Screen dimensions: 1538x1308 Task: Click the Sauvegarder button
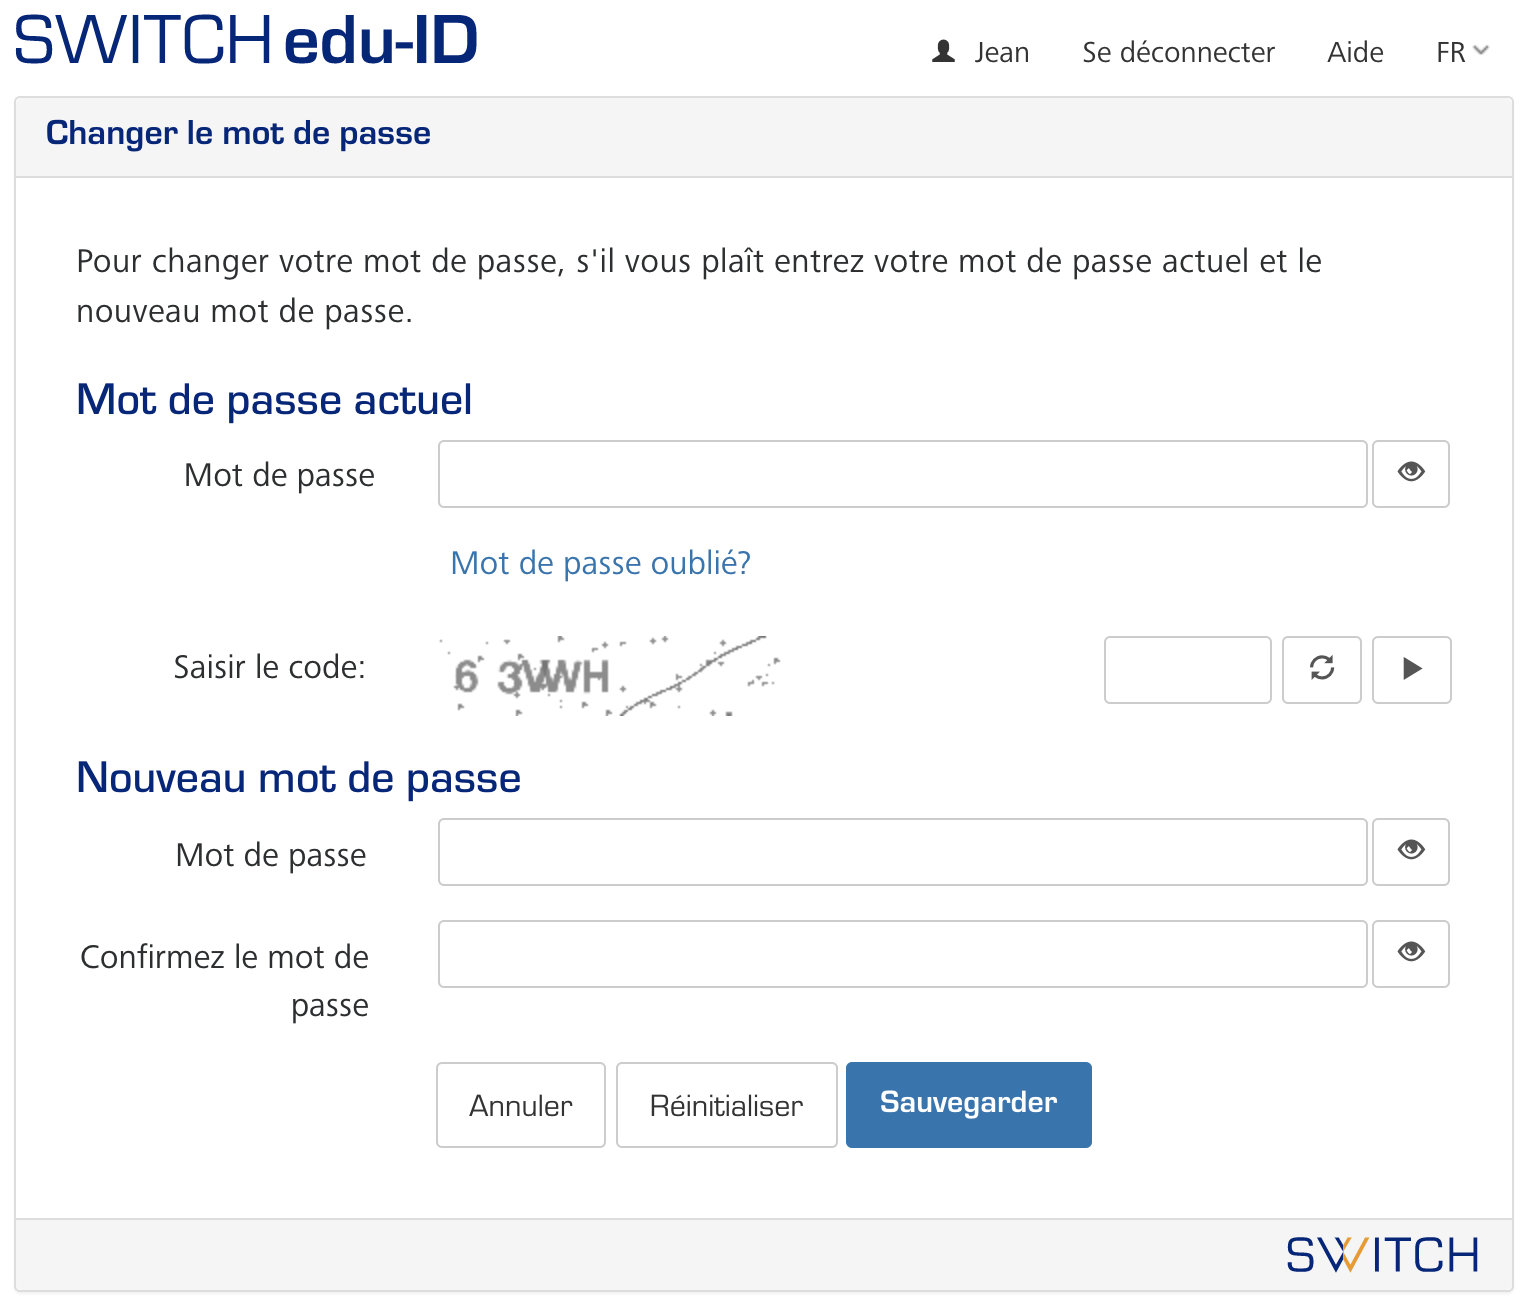coord(968,1105)
